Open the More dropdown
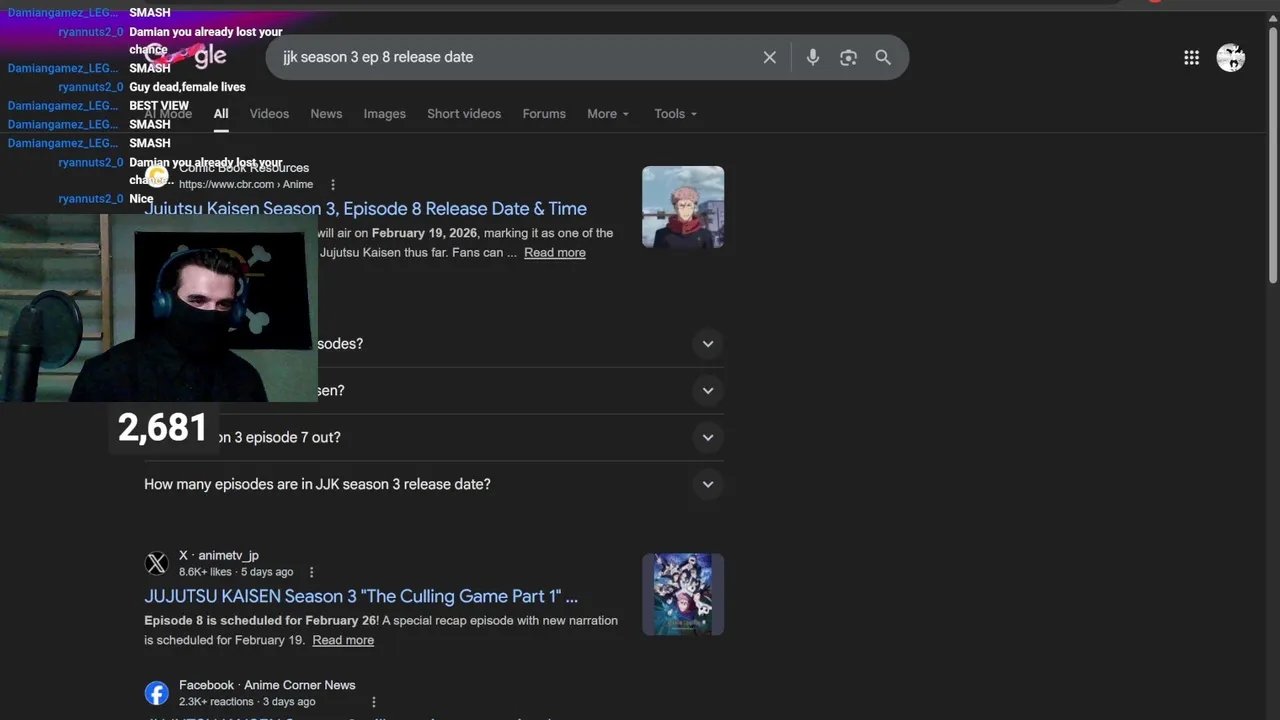 pyautogui.click(x=608, y=114)
